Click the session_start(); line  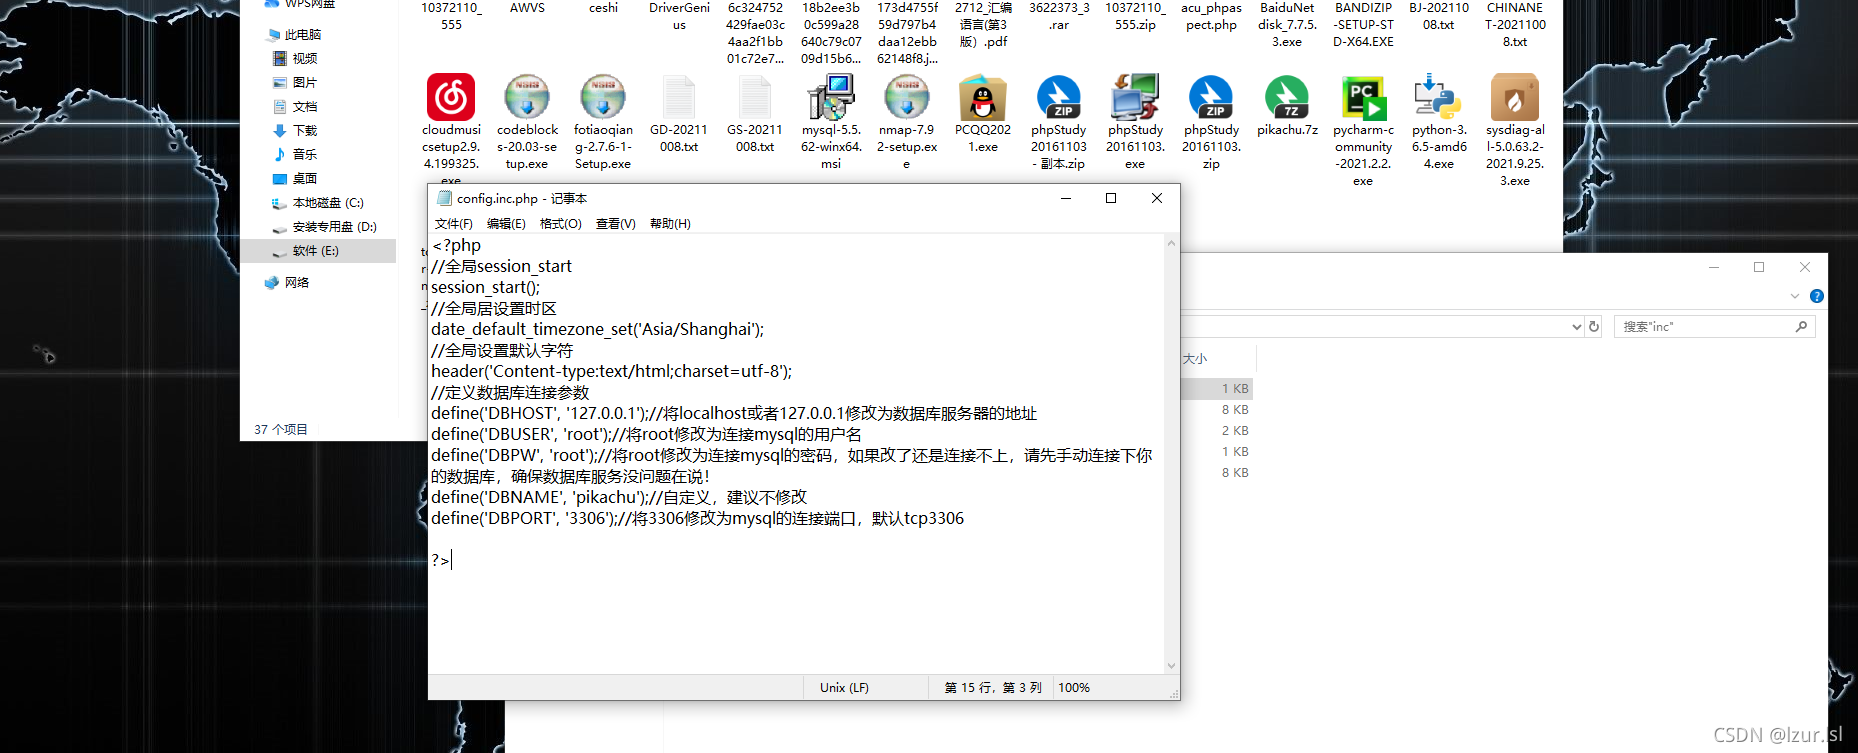pos(486,287)
